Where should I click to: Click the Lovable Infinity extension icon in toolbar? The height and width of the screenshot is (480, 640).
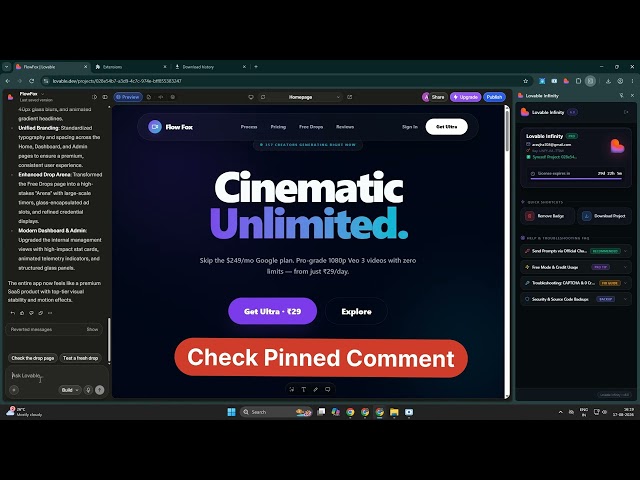(566, 81)
